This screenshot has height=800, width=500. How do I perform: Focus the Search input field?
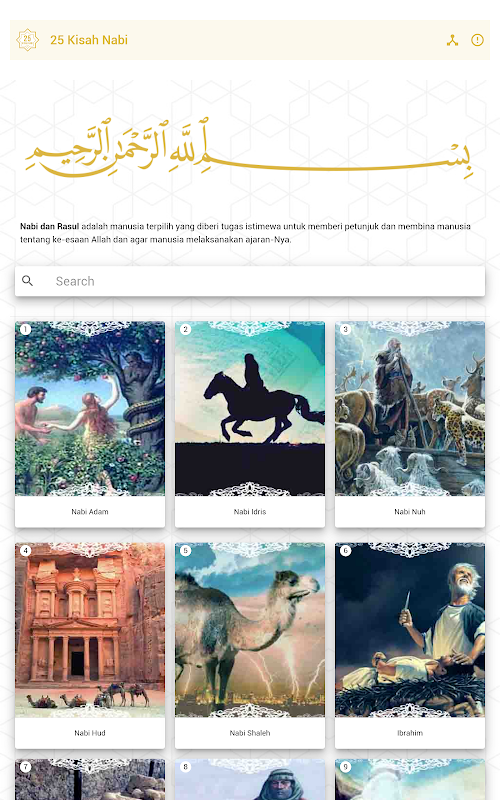(250, 281)
